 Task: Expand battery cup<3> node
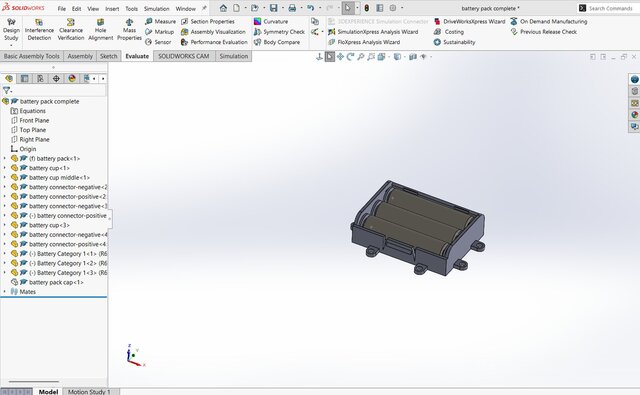4,225
